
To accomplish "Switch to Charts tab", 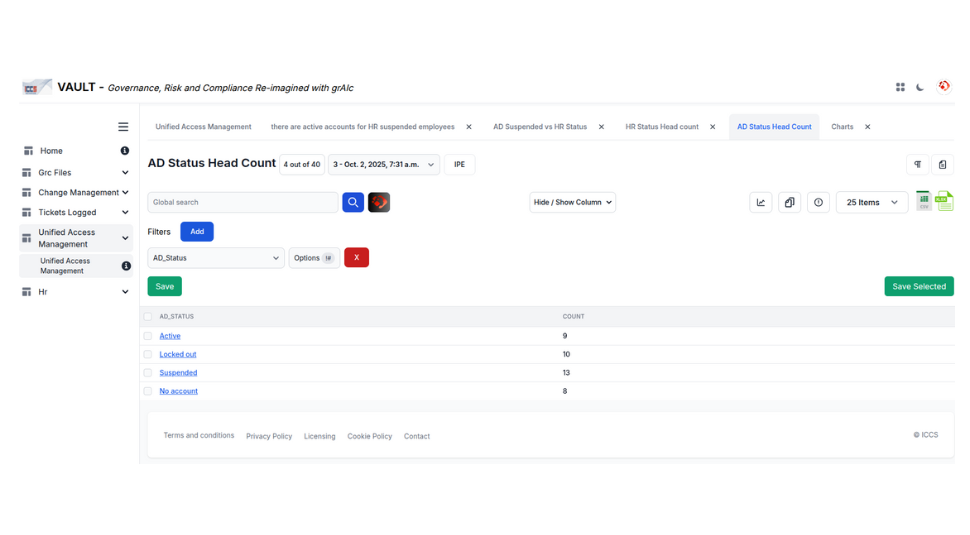I will pyautogui.click(x=842, y=127).
